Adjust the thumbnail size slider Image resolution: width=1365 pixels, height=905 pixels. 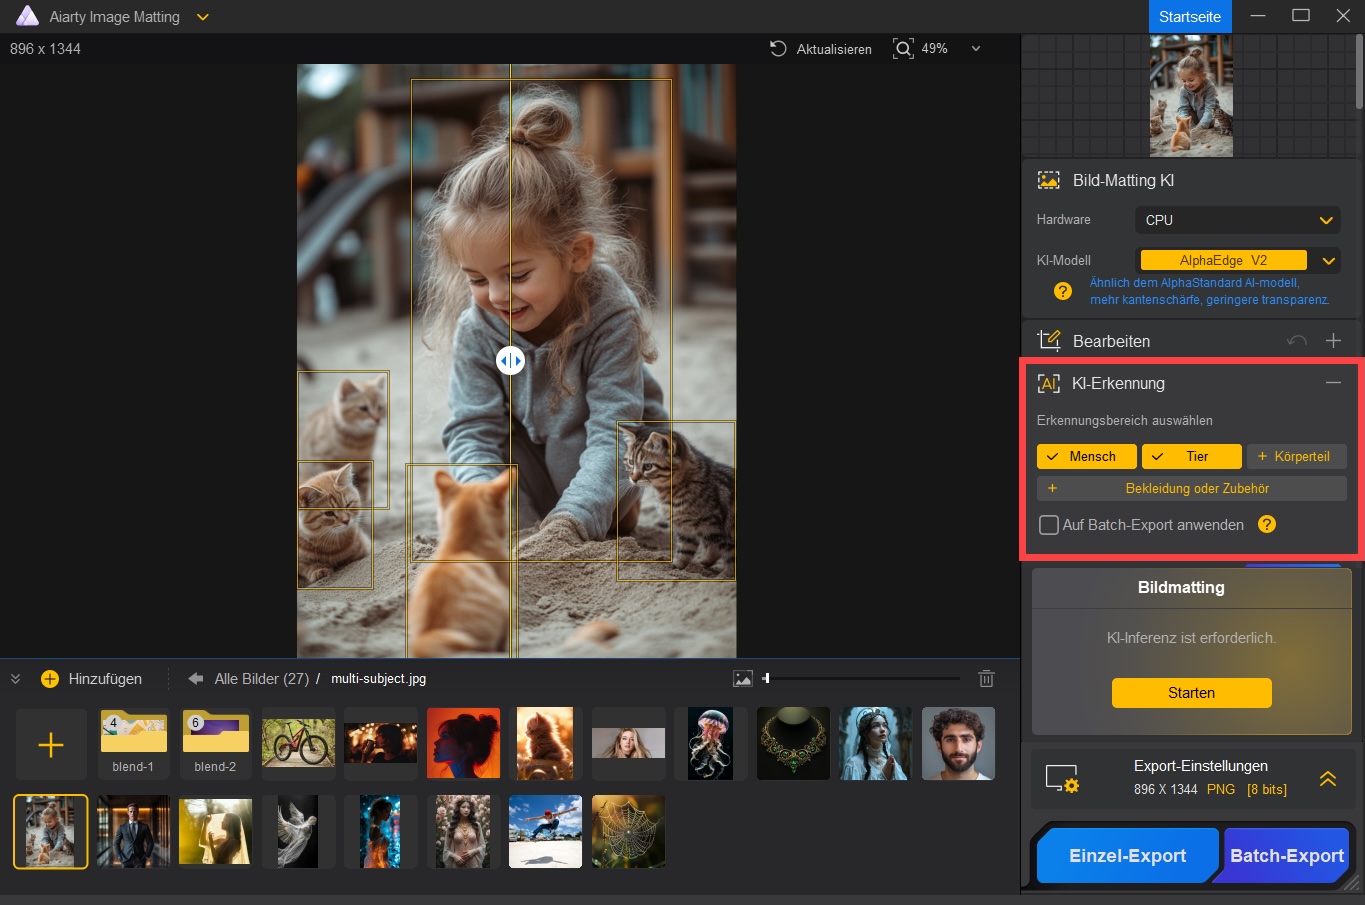tap(767, 679)
